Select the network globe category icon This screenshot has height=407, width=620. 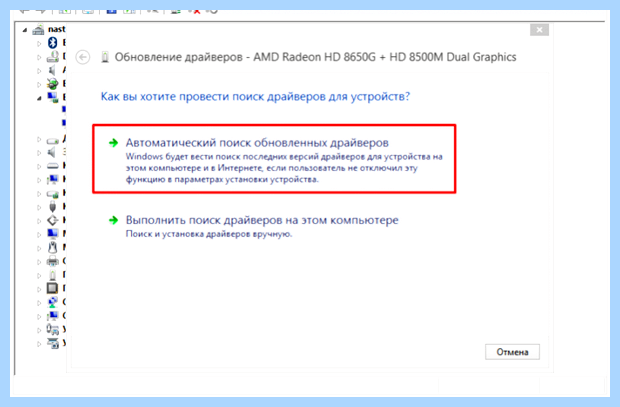pyautogui.click(x=53, y=302)
